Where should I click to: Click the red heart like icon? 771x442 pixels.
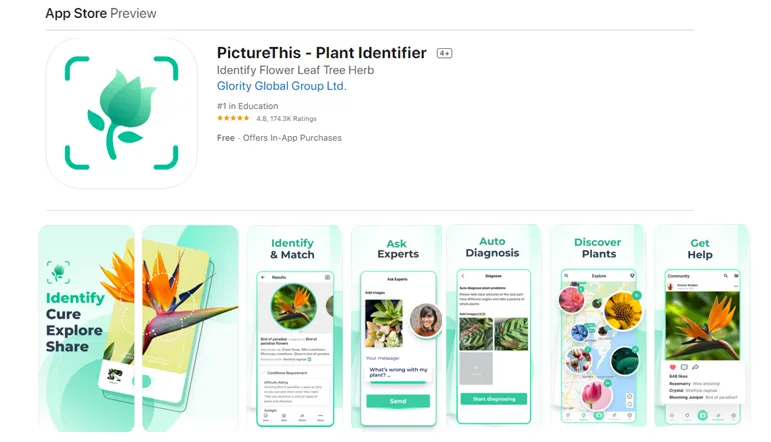[x=673, y=367]
